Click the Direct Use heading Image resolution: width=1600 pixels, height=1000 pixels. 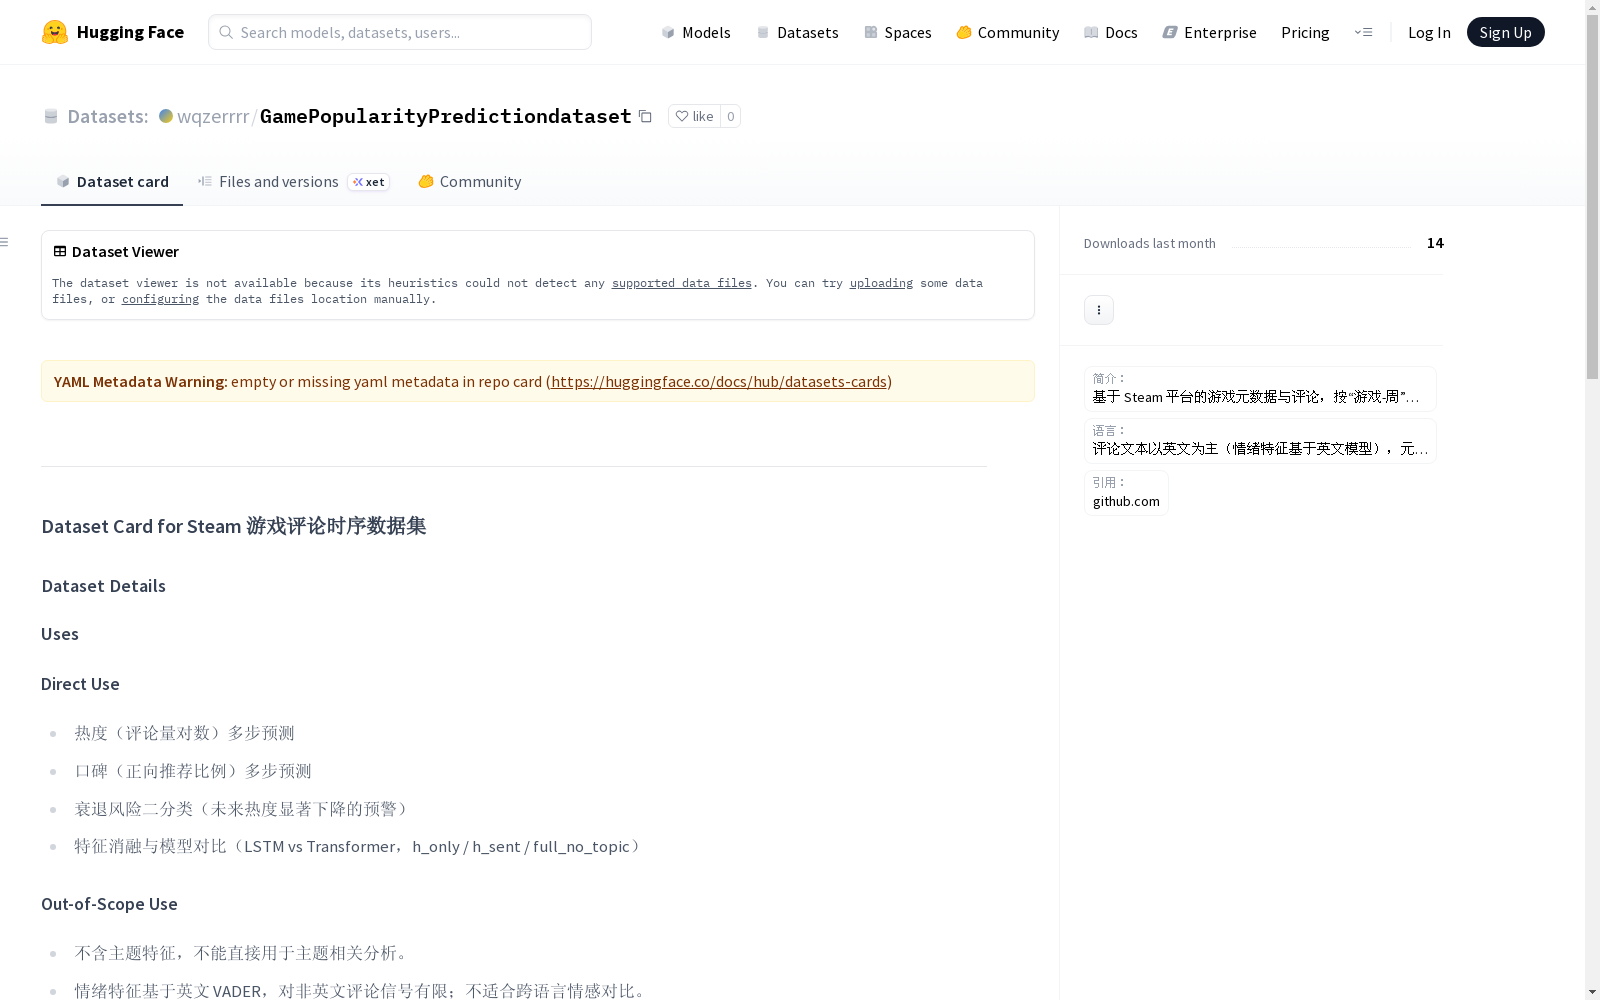(80, 684)
